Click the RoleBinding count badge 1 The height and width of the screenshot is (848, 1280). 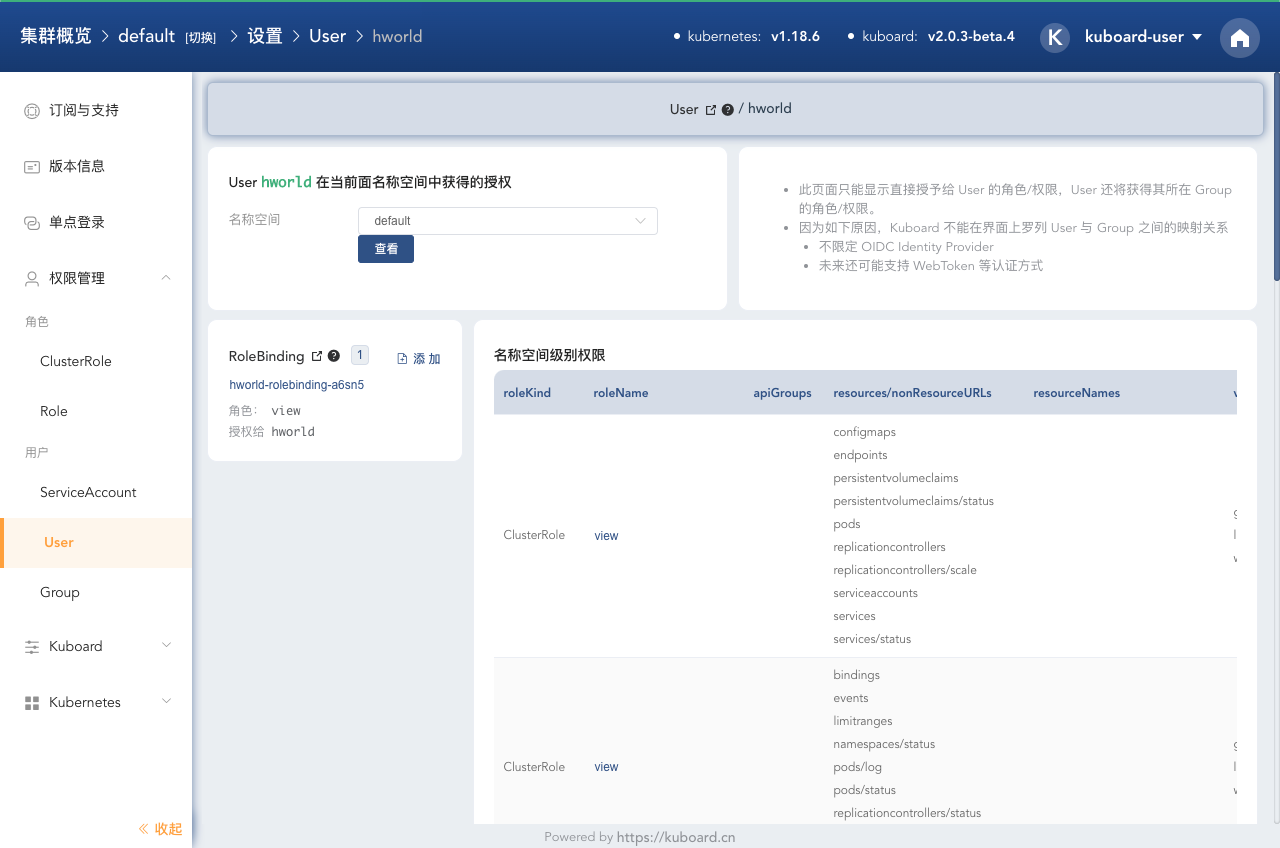coord(360,355)
